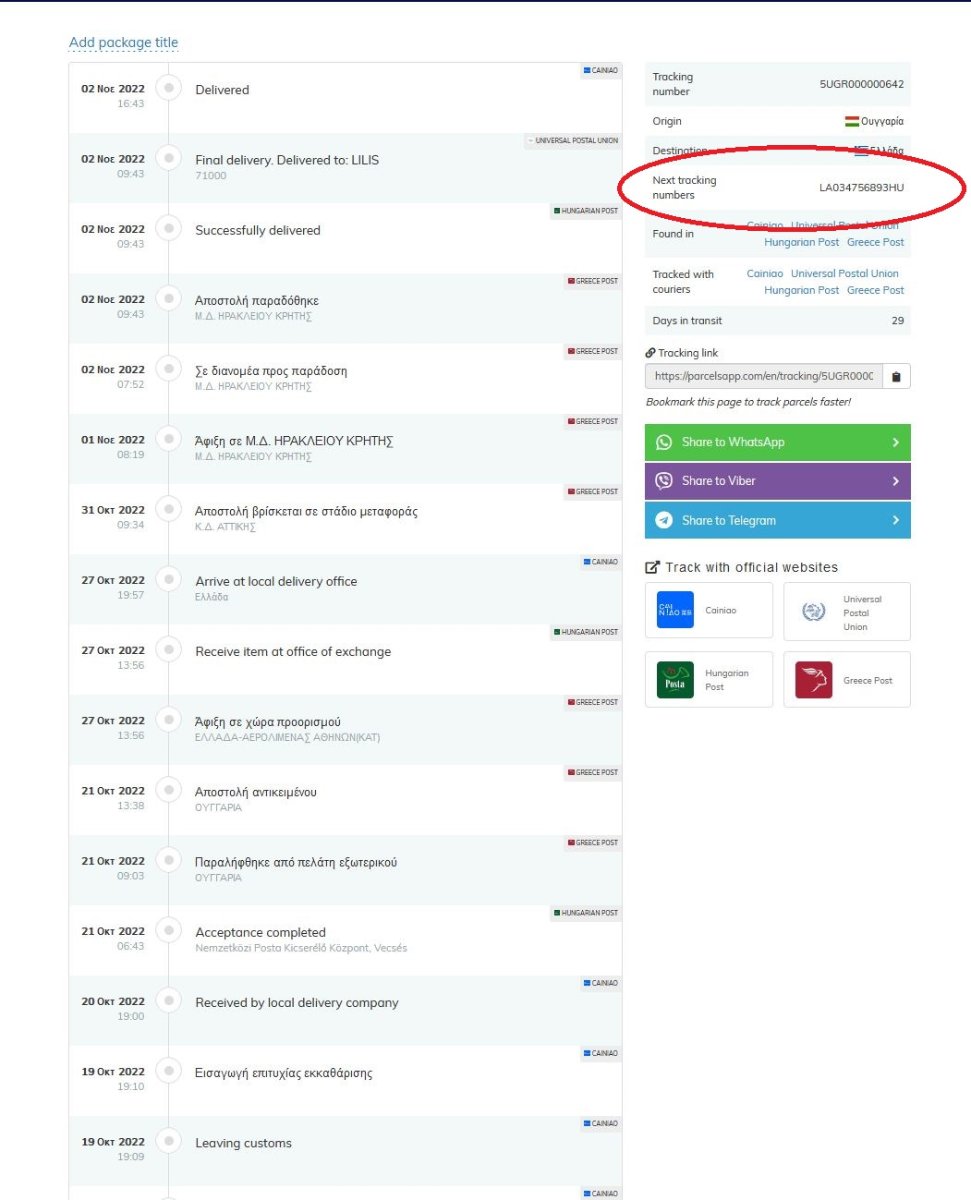Open Cainiao official website card
Image resolution: width=971 pixels, height=1200 pixels.
[x=709, y=610]
